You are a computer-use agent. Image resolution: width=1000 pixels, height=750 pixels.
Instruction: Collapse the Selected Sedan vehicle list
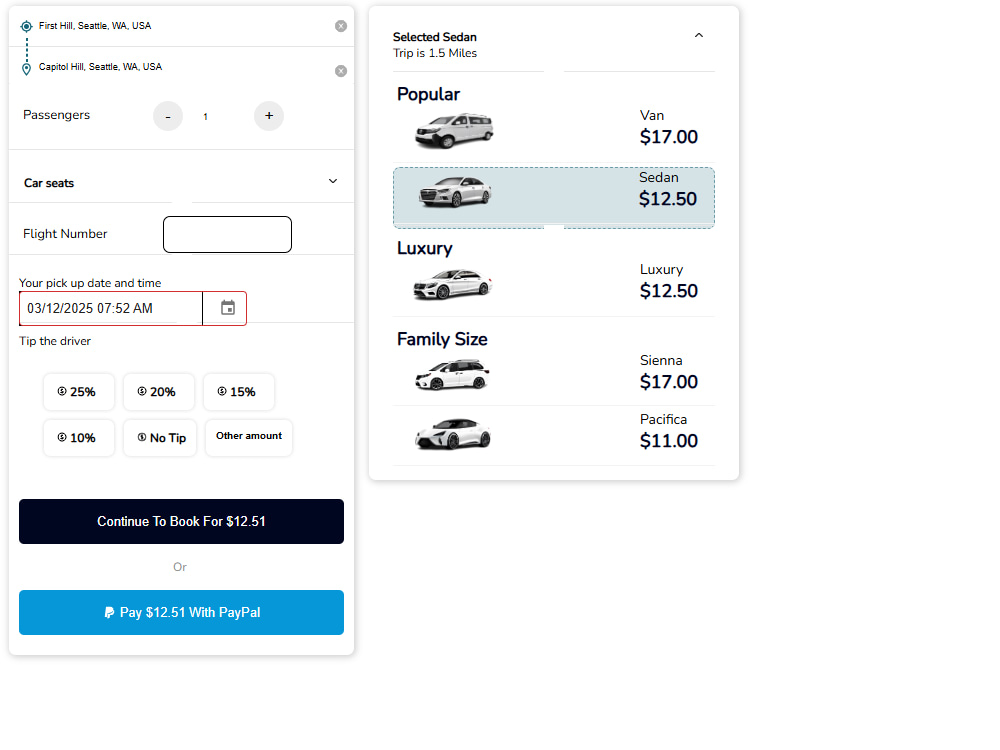(x=699, y=36)
